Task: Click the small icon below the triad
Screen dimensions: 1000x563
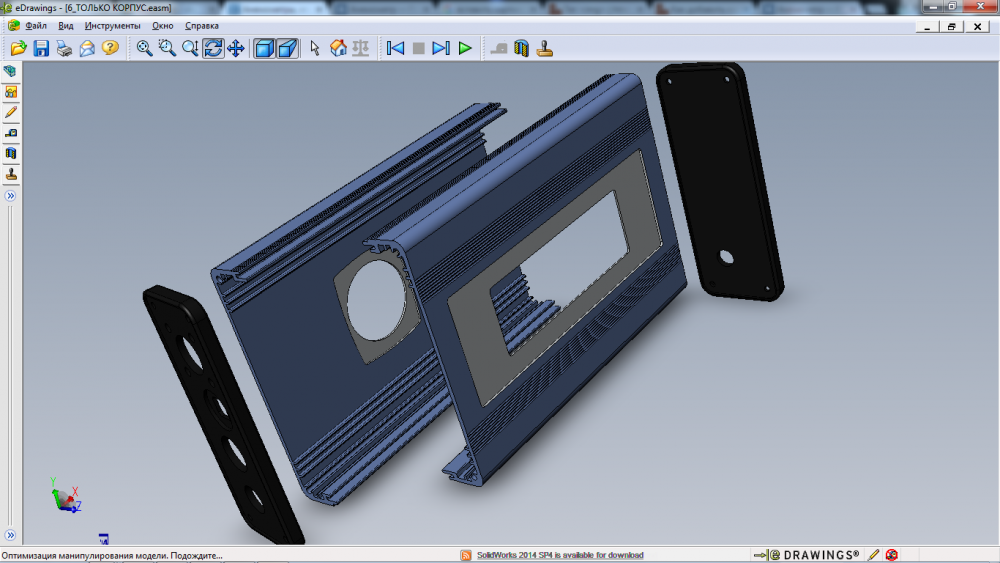Action: 103,539
